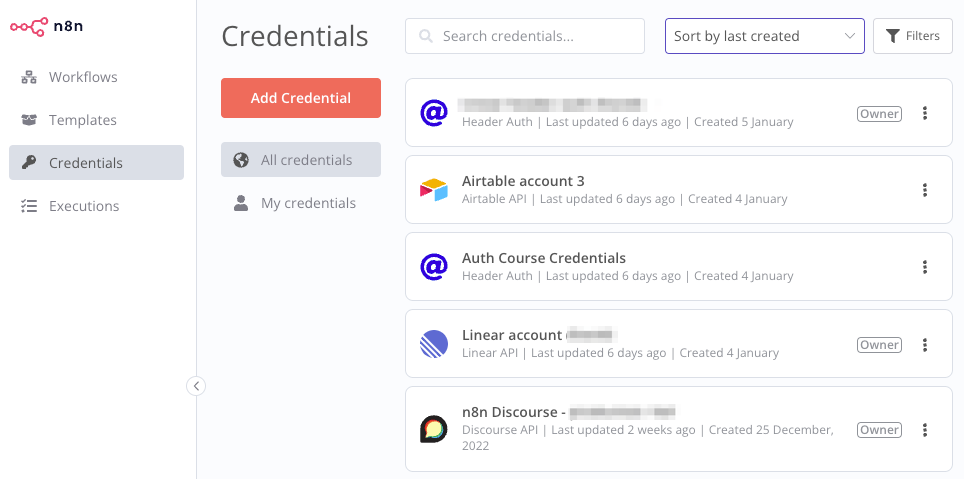This screenshot has height=479, width=964.
Task: Collapse the sidebar with the chevron arrow
Action: point(196,386)
